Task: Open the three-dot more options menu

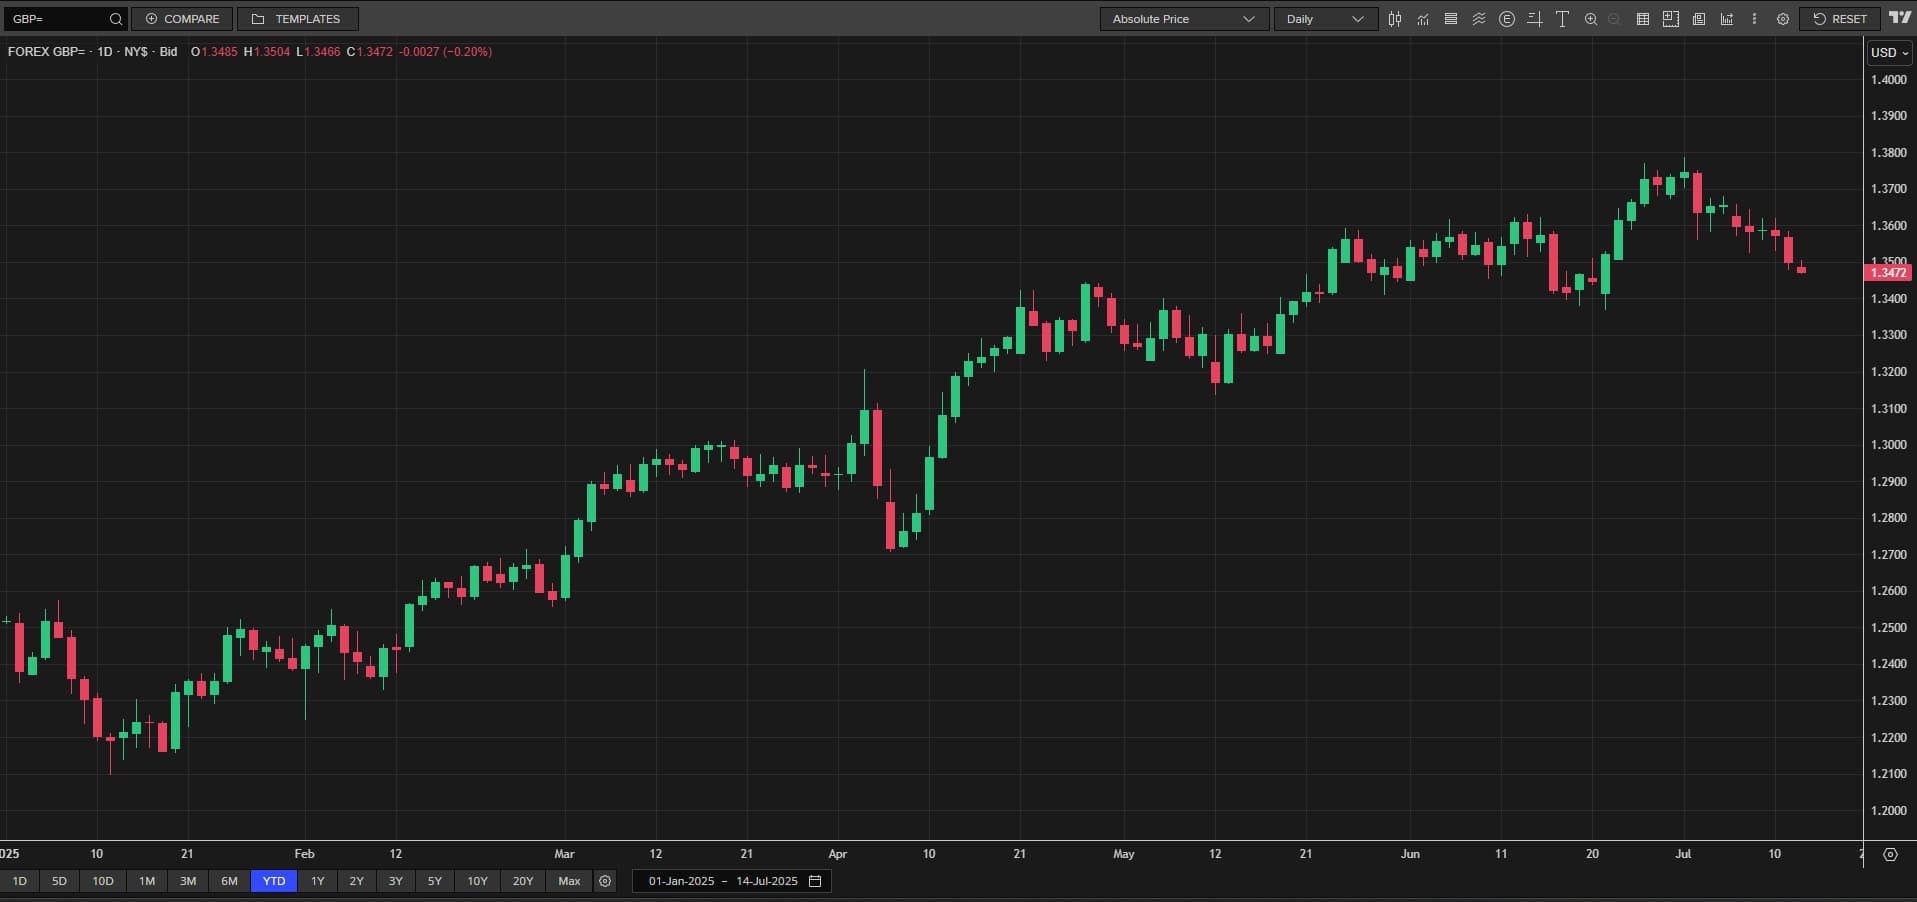Action: point(1754,19)
